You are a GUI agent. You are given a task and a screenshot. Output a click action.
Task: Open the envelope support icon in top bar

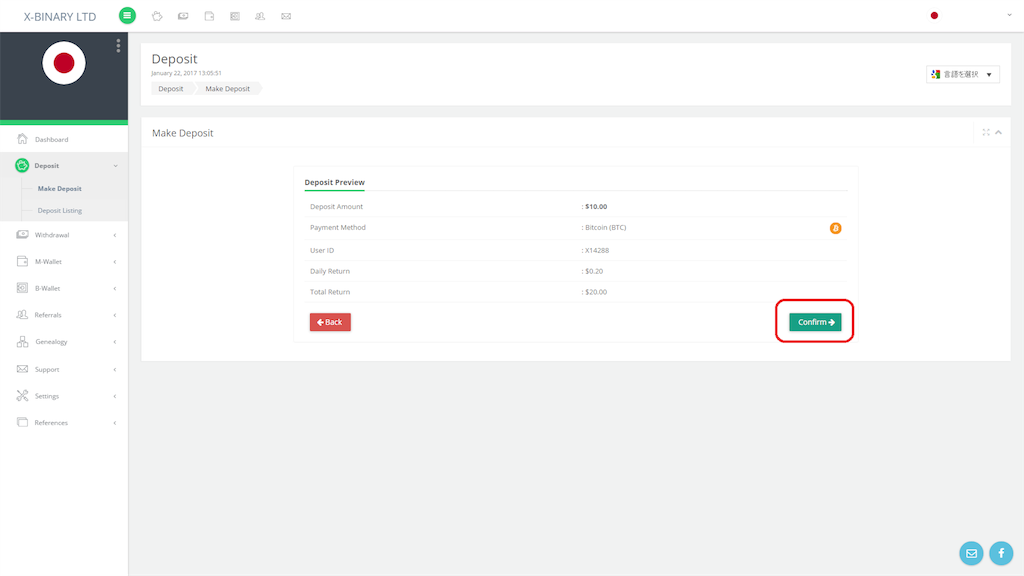pos(286,16)
